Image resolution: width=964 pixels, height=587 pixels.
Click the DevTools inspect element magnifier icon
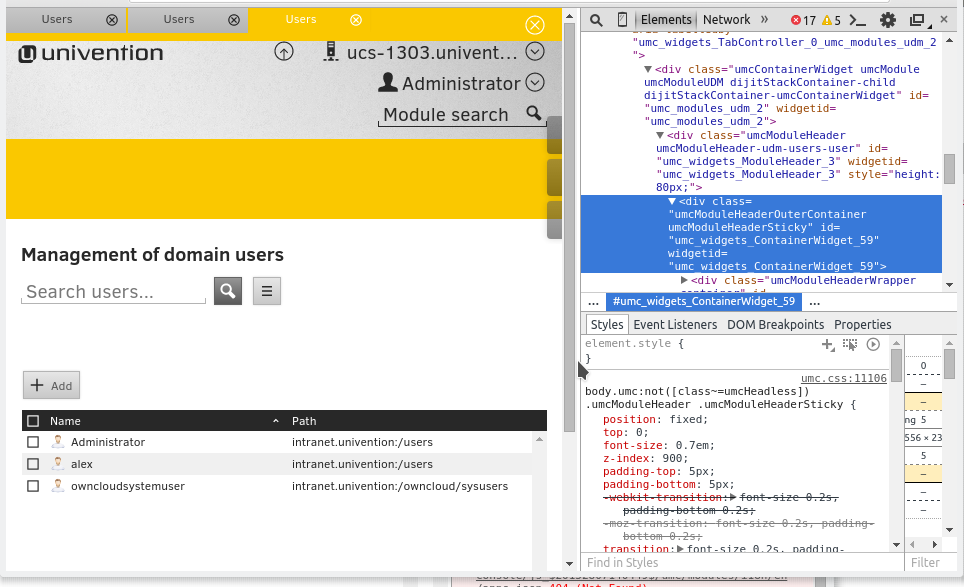coord(596,20)
